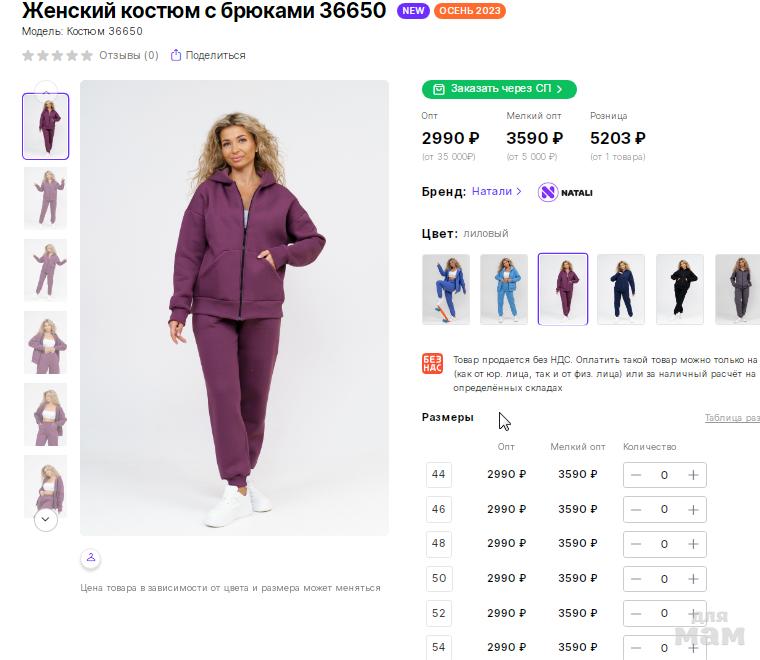Pick the dark navy suit color swatch
This screenshot has width=760, height=660.
coord(621,289)
